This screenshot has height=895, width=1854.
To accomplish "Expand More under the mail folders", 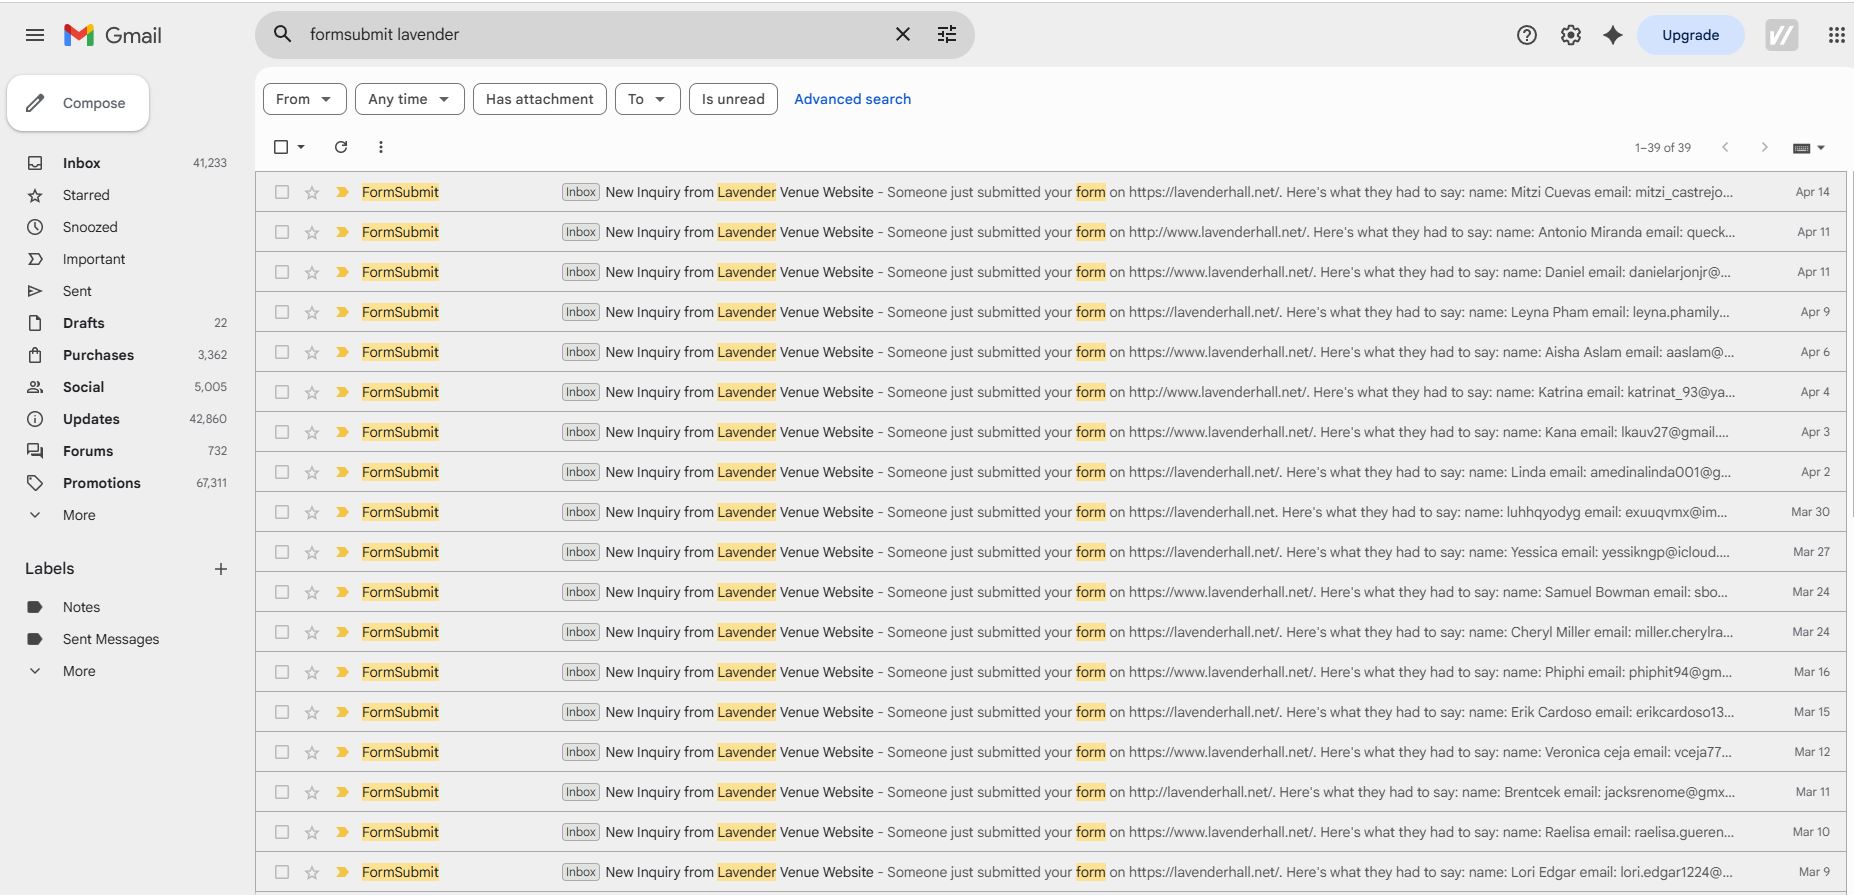I will coord(79,515).
